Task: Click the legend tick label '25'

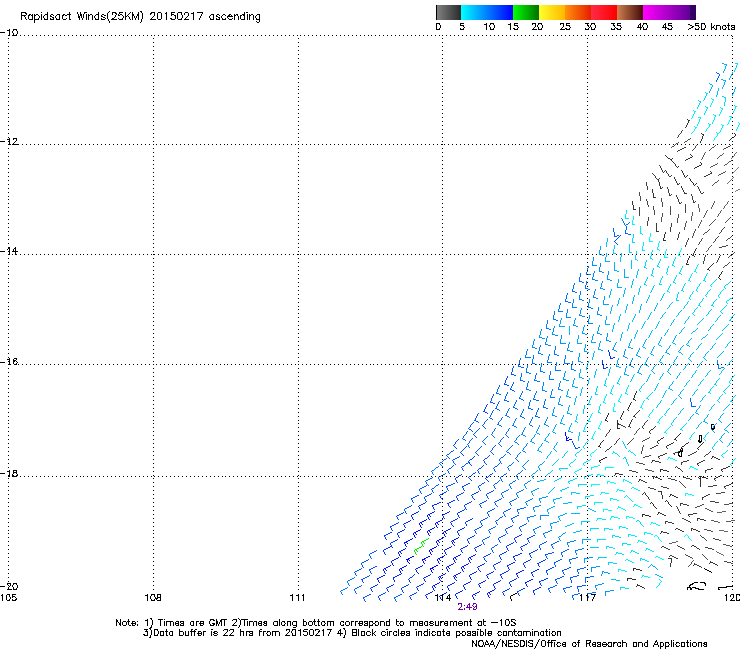Action: point(565,27)
